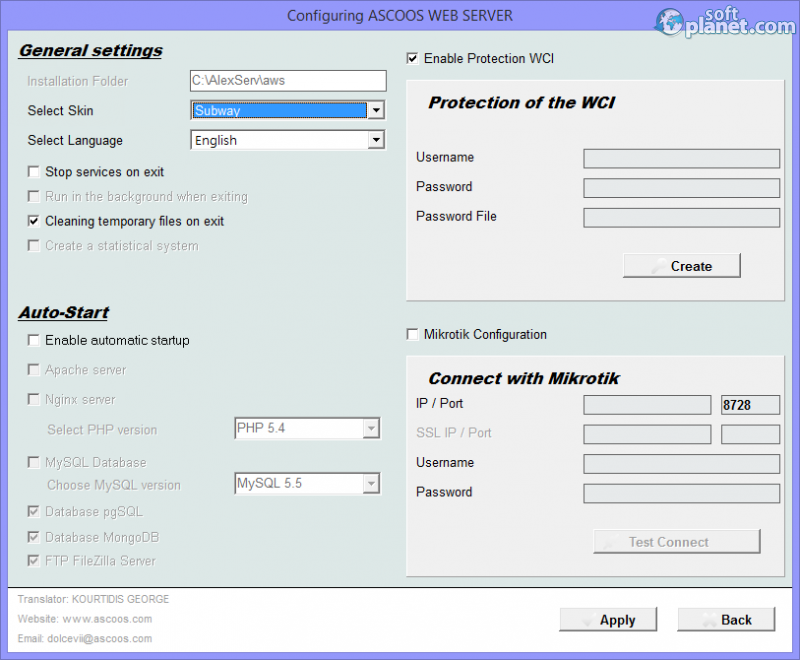Expand the MySQL 5.5 version dropdown
800x660 pixels.
371,483
